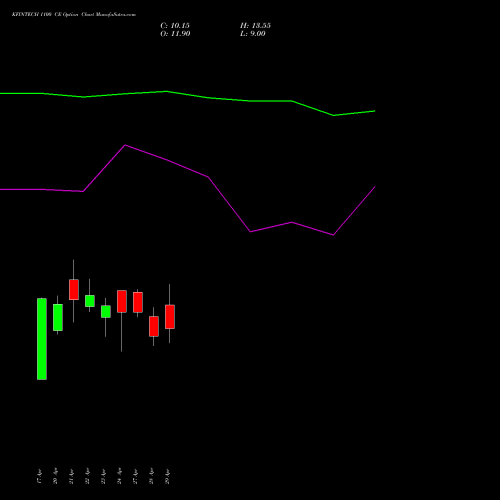The height and width of the screenshot is (500, 500).
Task: Click the peak of the magenta indicator line
Action: point(125,145)
